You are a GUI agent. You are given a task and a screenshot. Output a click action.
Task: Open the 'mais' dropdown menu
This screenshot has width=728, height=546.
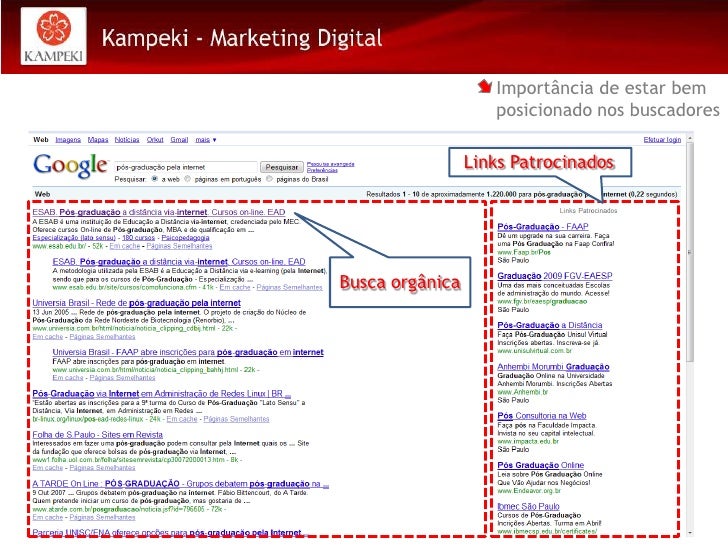(206, 140)
